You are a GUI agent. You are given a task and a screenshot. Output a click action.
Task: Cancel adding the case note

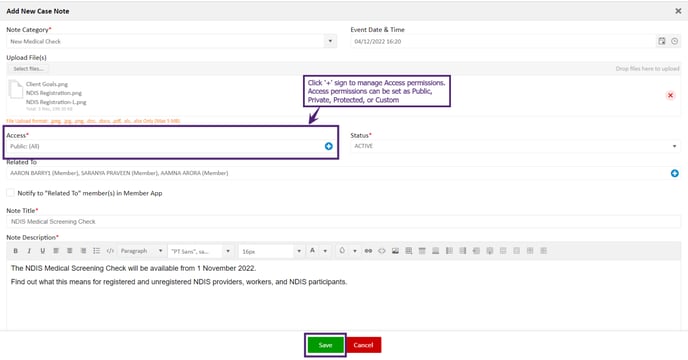363,345
